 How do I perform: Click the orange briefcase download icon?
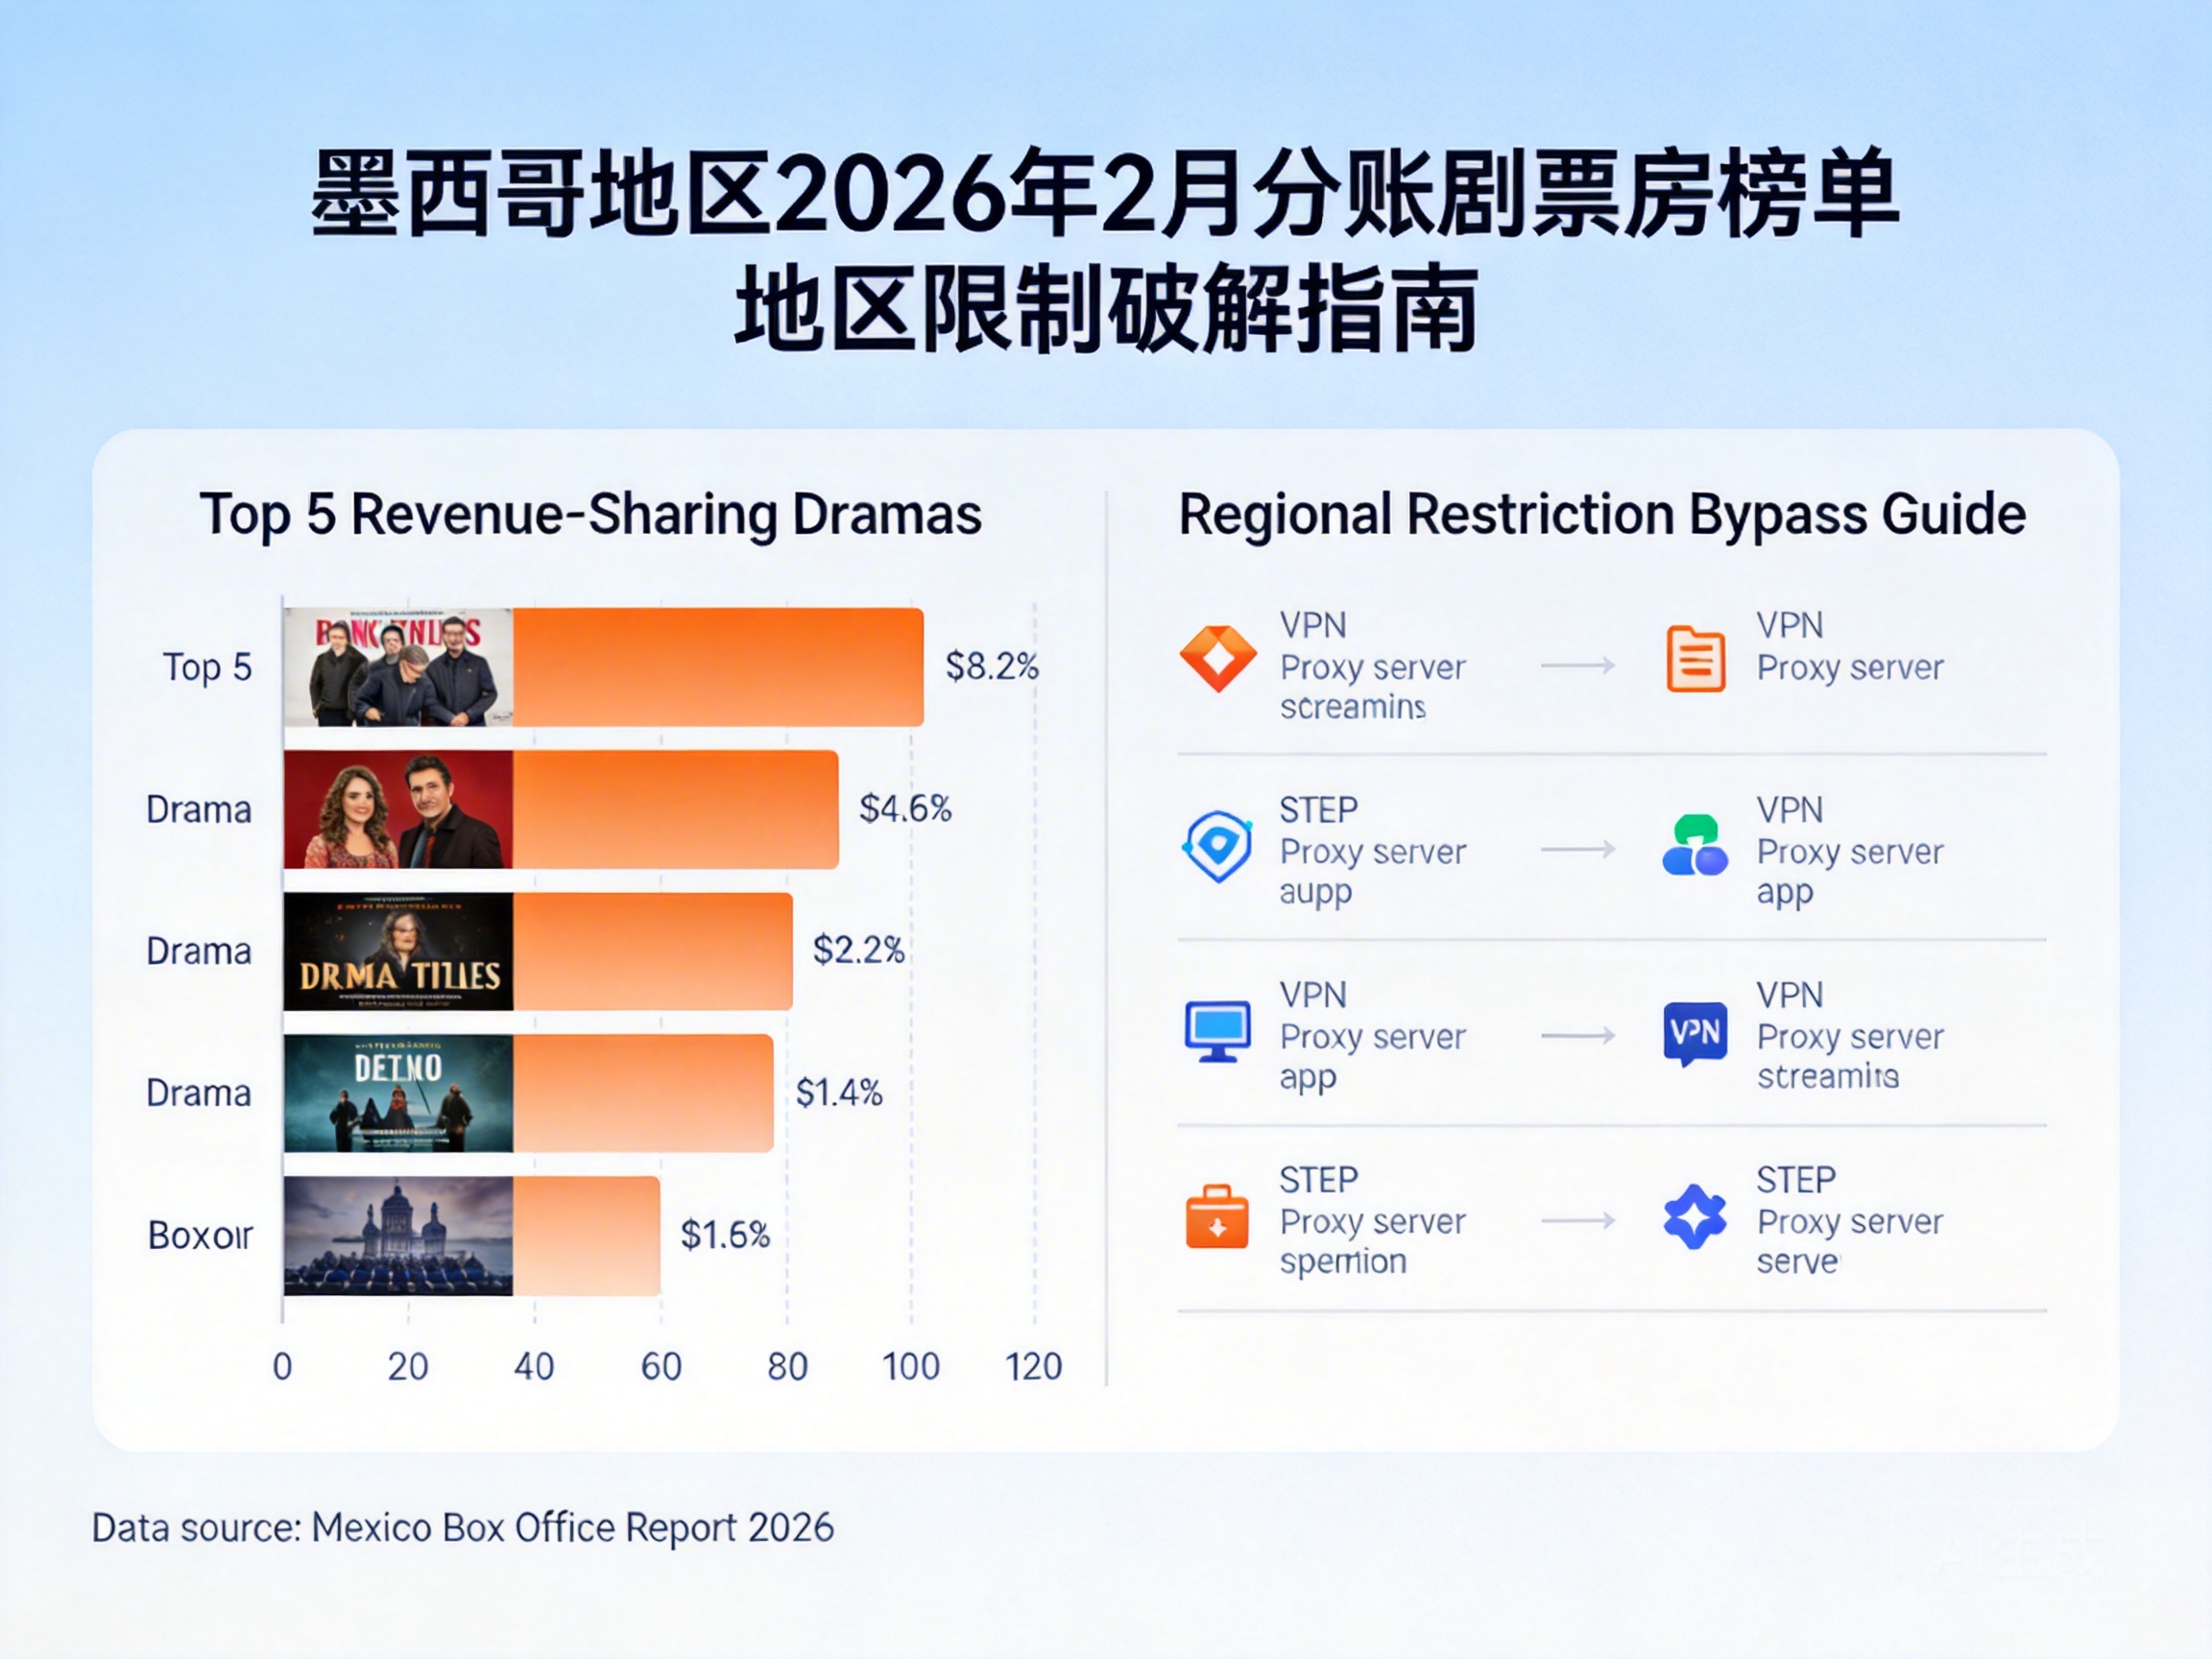coord(1217,1217)
